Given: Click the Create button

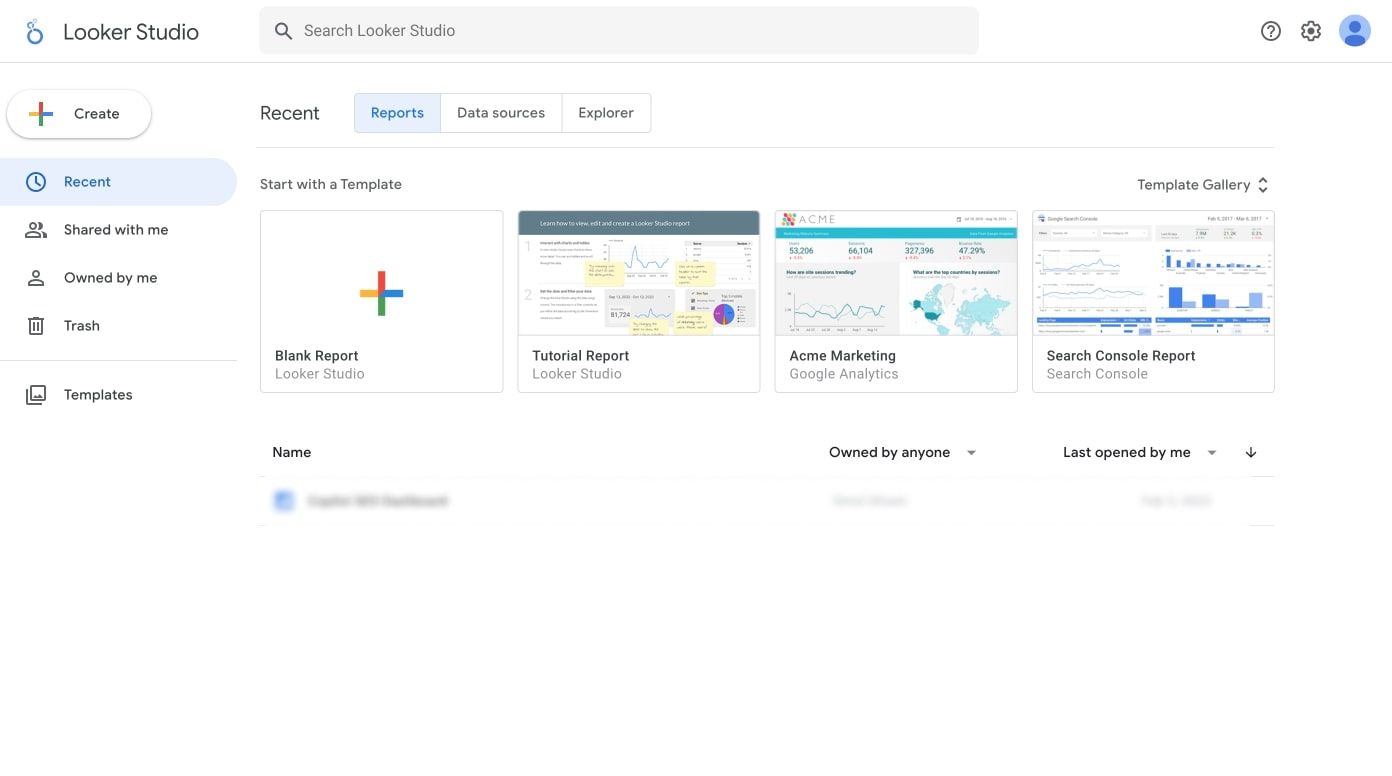Looking at the screenshot, I should [x=79, y=114].
